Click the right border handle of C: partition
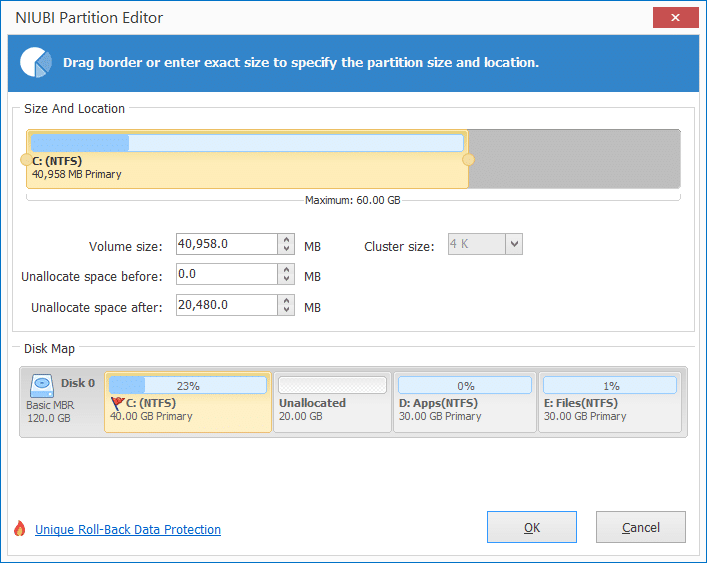The width and height of the screenshot is (707, 563). click(468, 160)
